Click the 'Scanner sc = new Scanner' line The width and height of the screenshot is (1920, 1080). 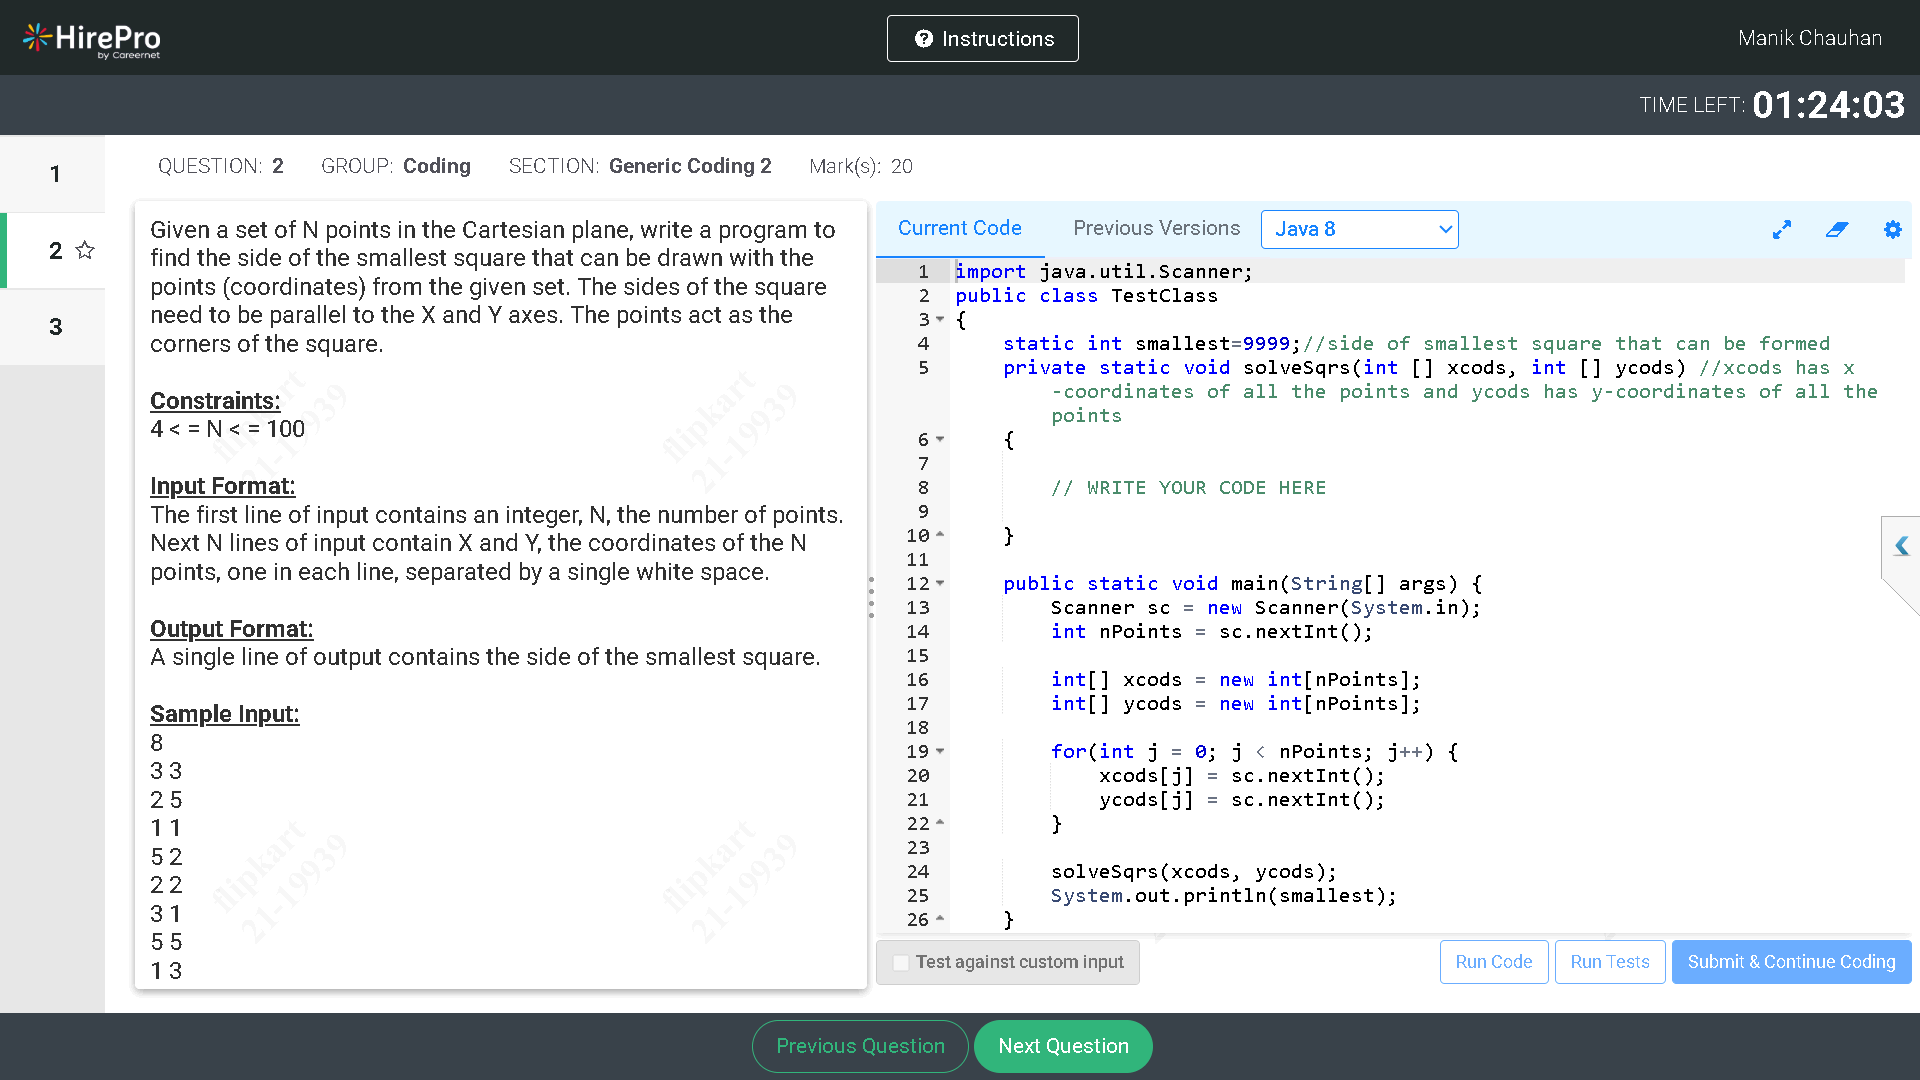pos(1265,608)
